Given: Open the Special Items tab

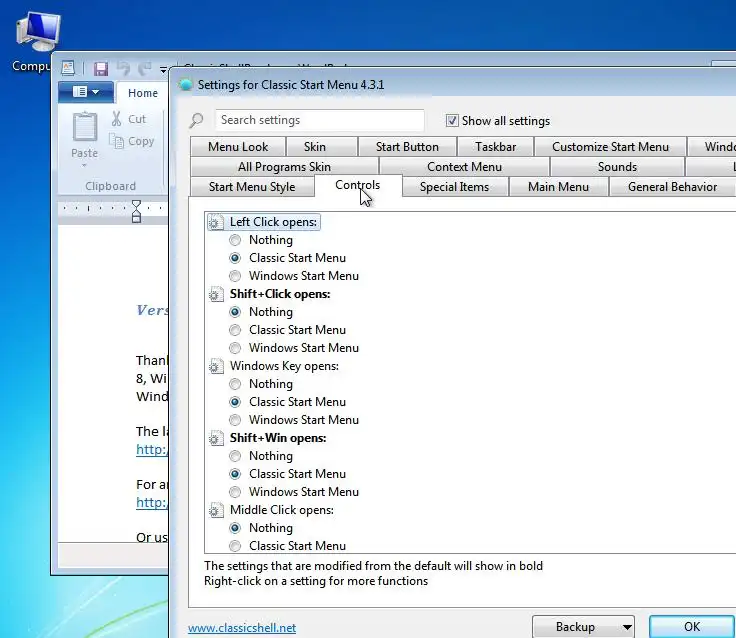Looking at the screenshot, I should tap(454, 187).
